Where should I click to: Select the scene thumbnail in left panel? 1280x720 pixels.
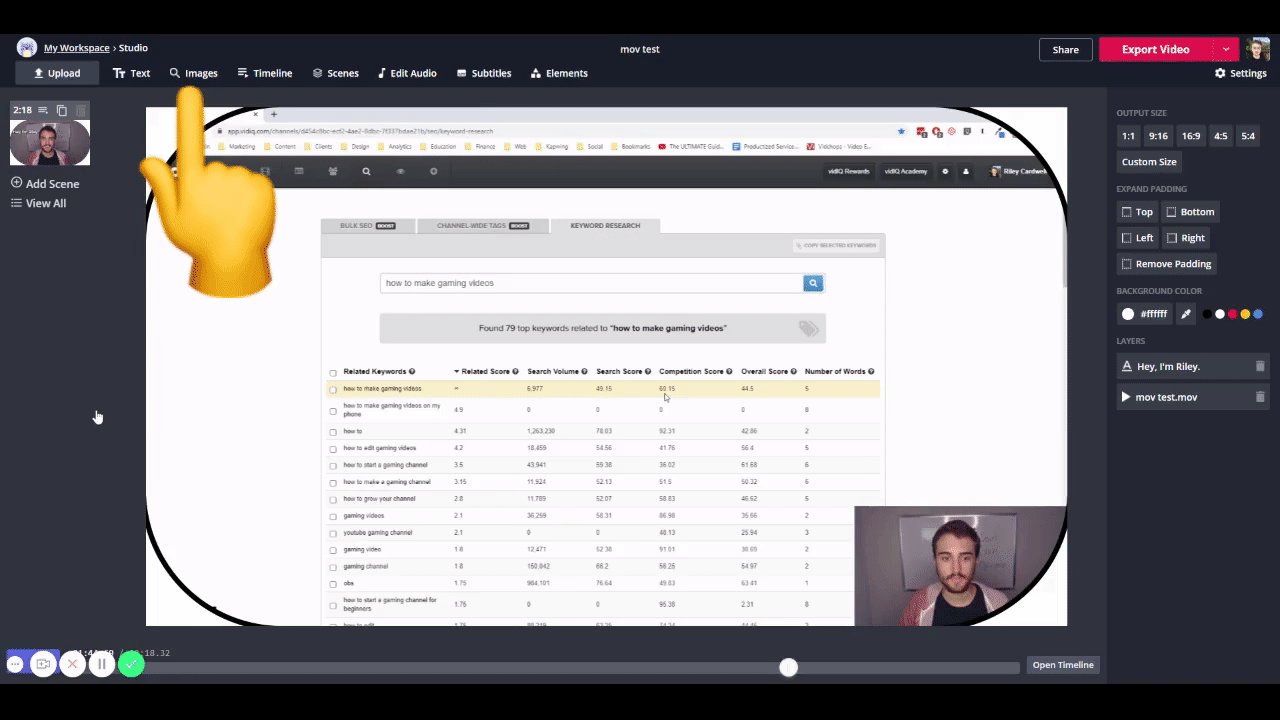pyautogui.click(x=50, y=143)
